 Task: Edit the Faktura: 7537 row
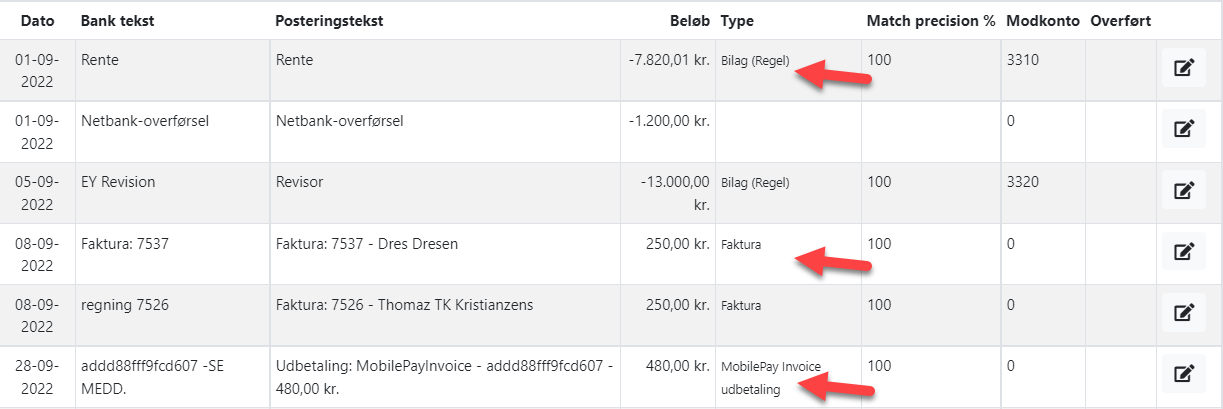click(1183, 252)
